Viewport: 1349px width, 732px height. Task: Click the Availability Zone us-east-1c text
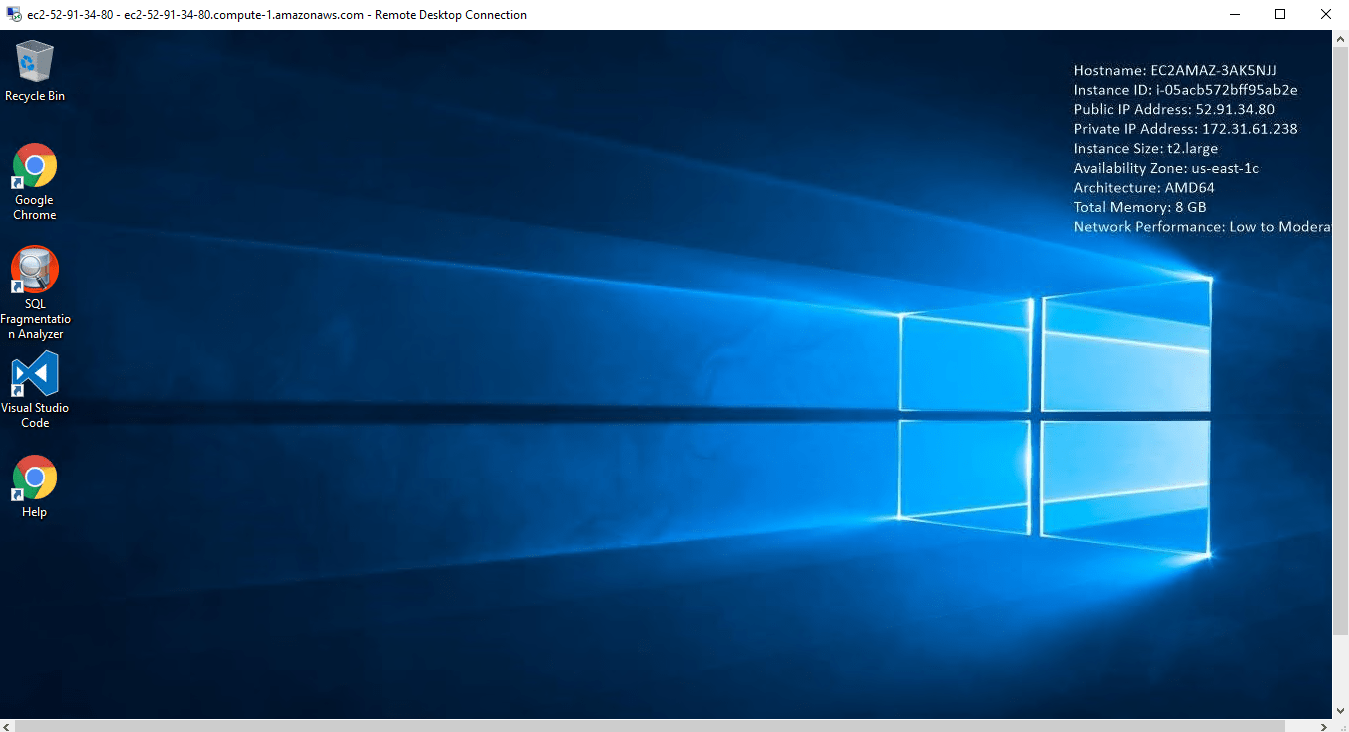(x=1166, y=168)
